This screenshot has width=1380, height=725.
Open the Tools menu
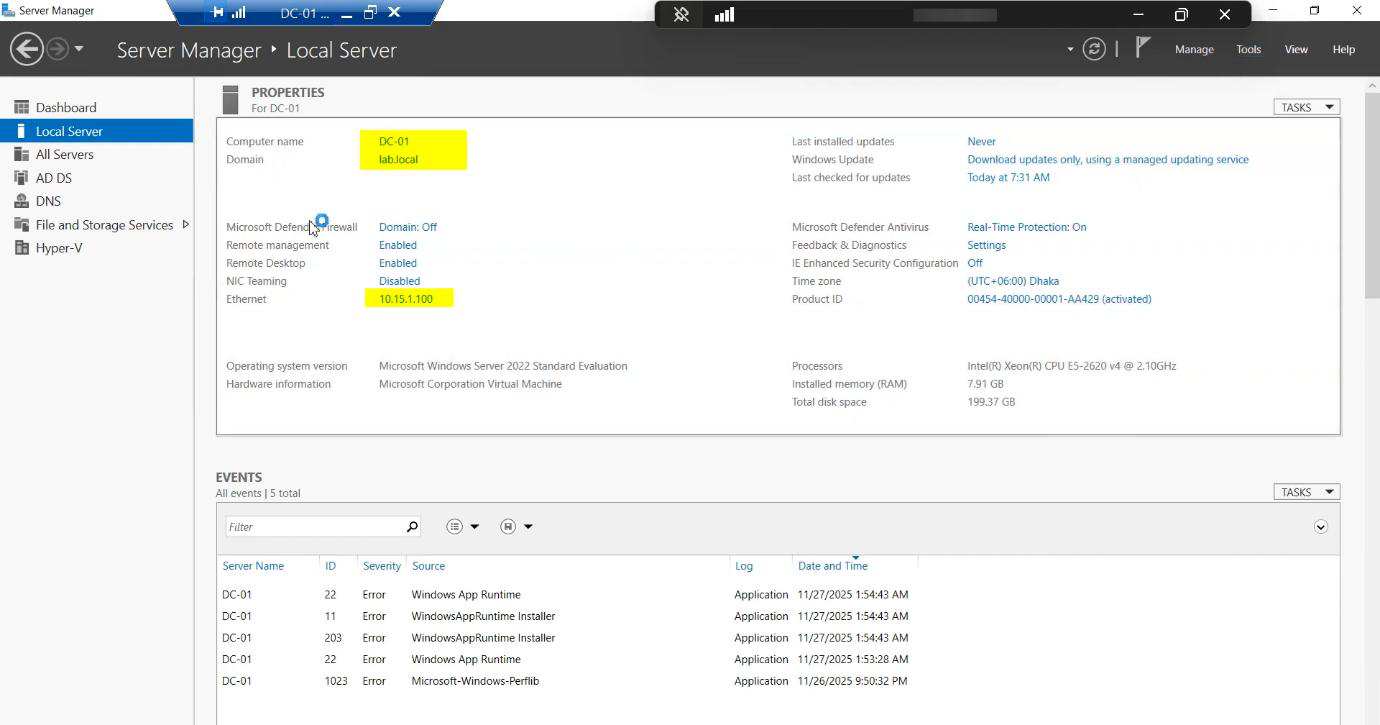tap(1248, 49)
